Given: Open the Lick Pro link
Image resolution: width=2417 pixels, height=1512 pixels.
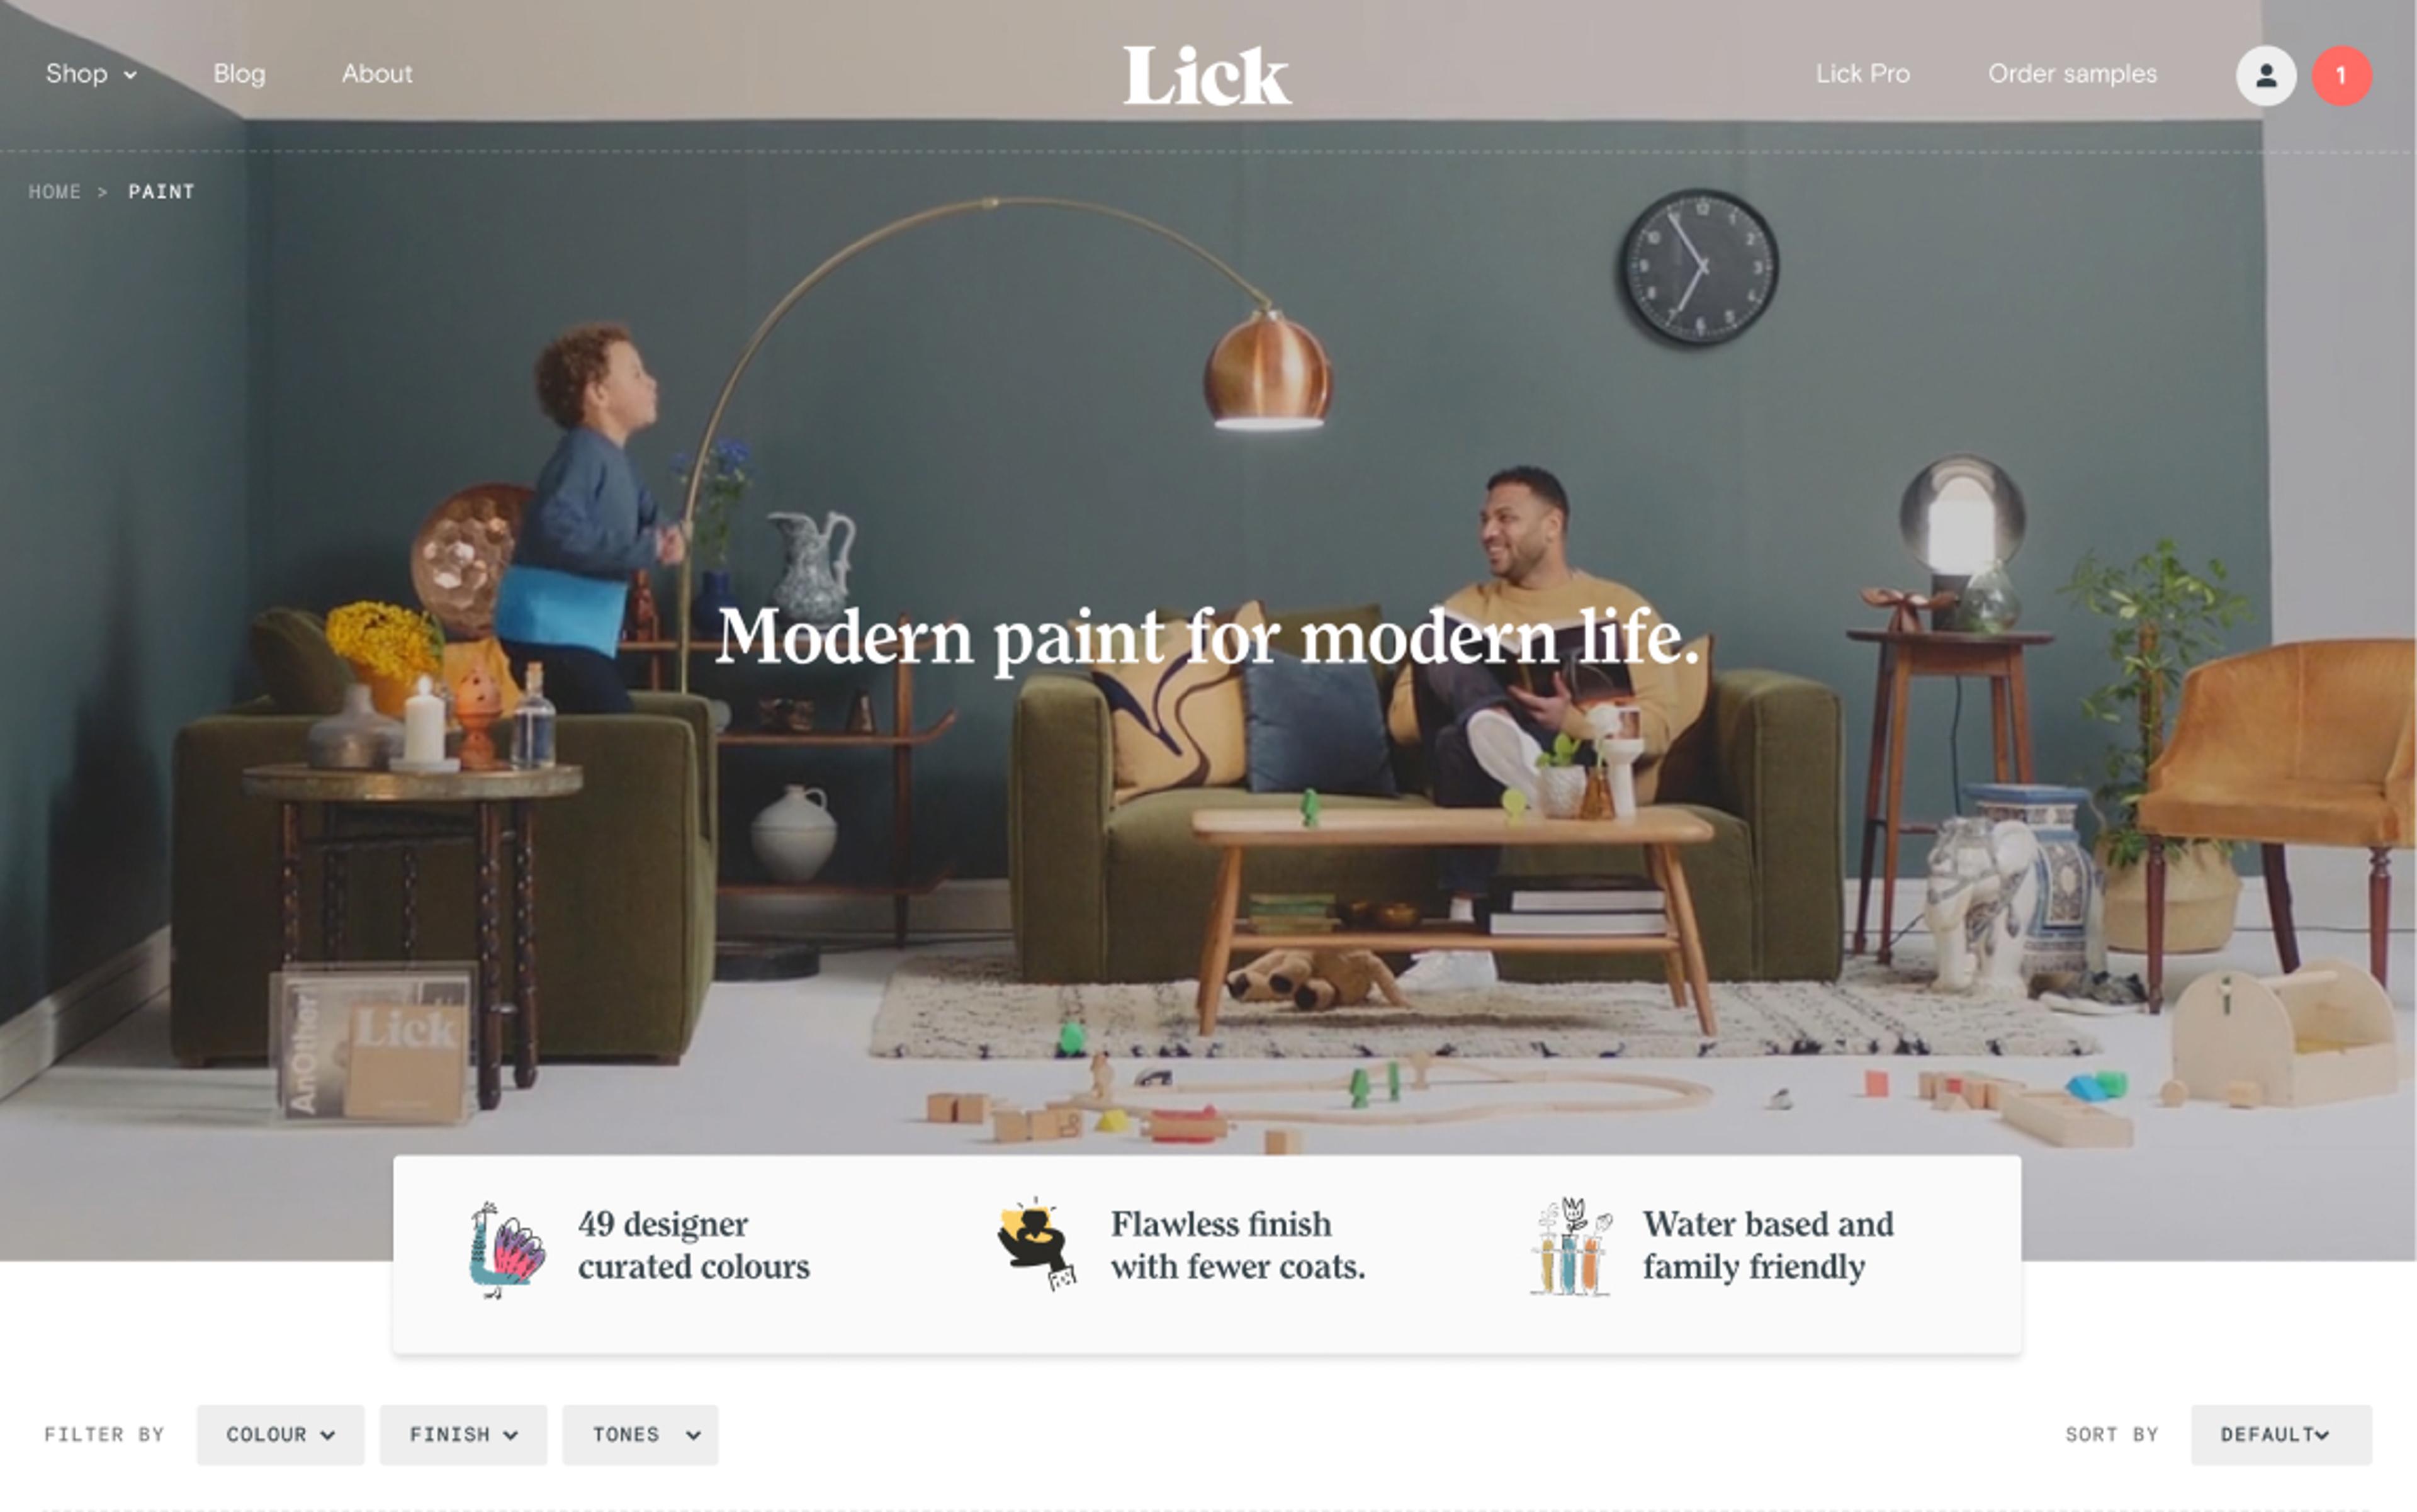Looking at the screenshot, I should (1862, 74).
